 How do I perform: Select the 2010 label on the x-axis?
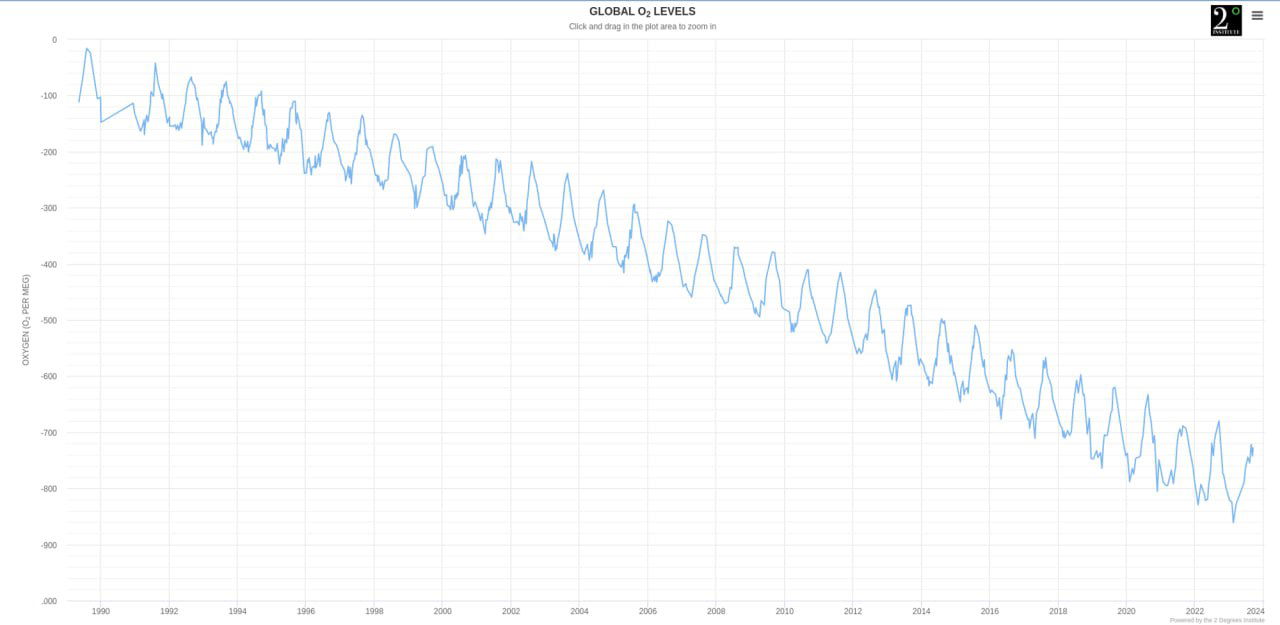tap(784, 611)
